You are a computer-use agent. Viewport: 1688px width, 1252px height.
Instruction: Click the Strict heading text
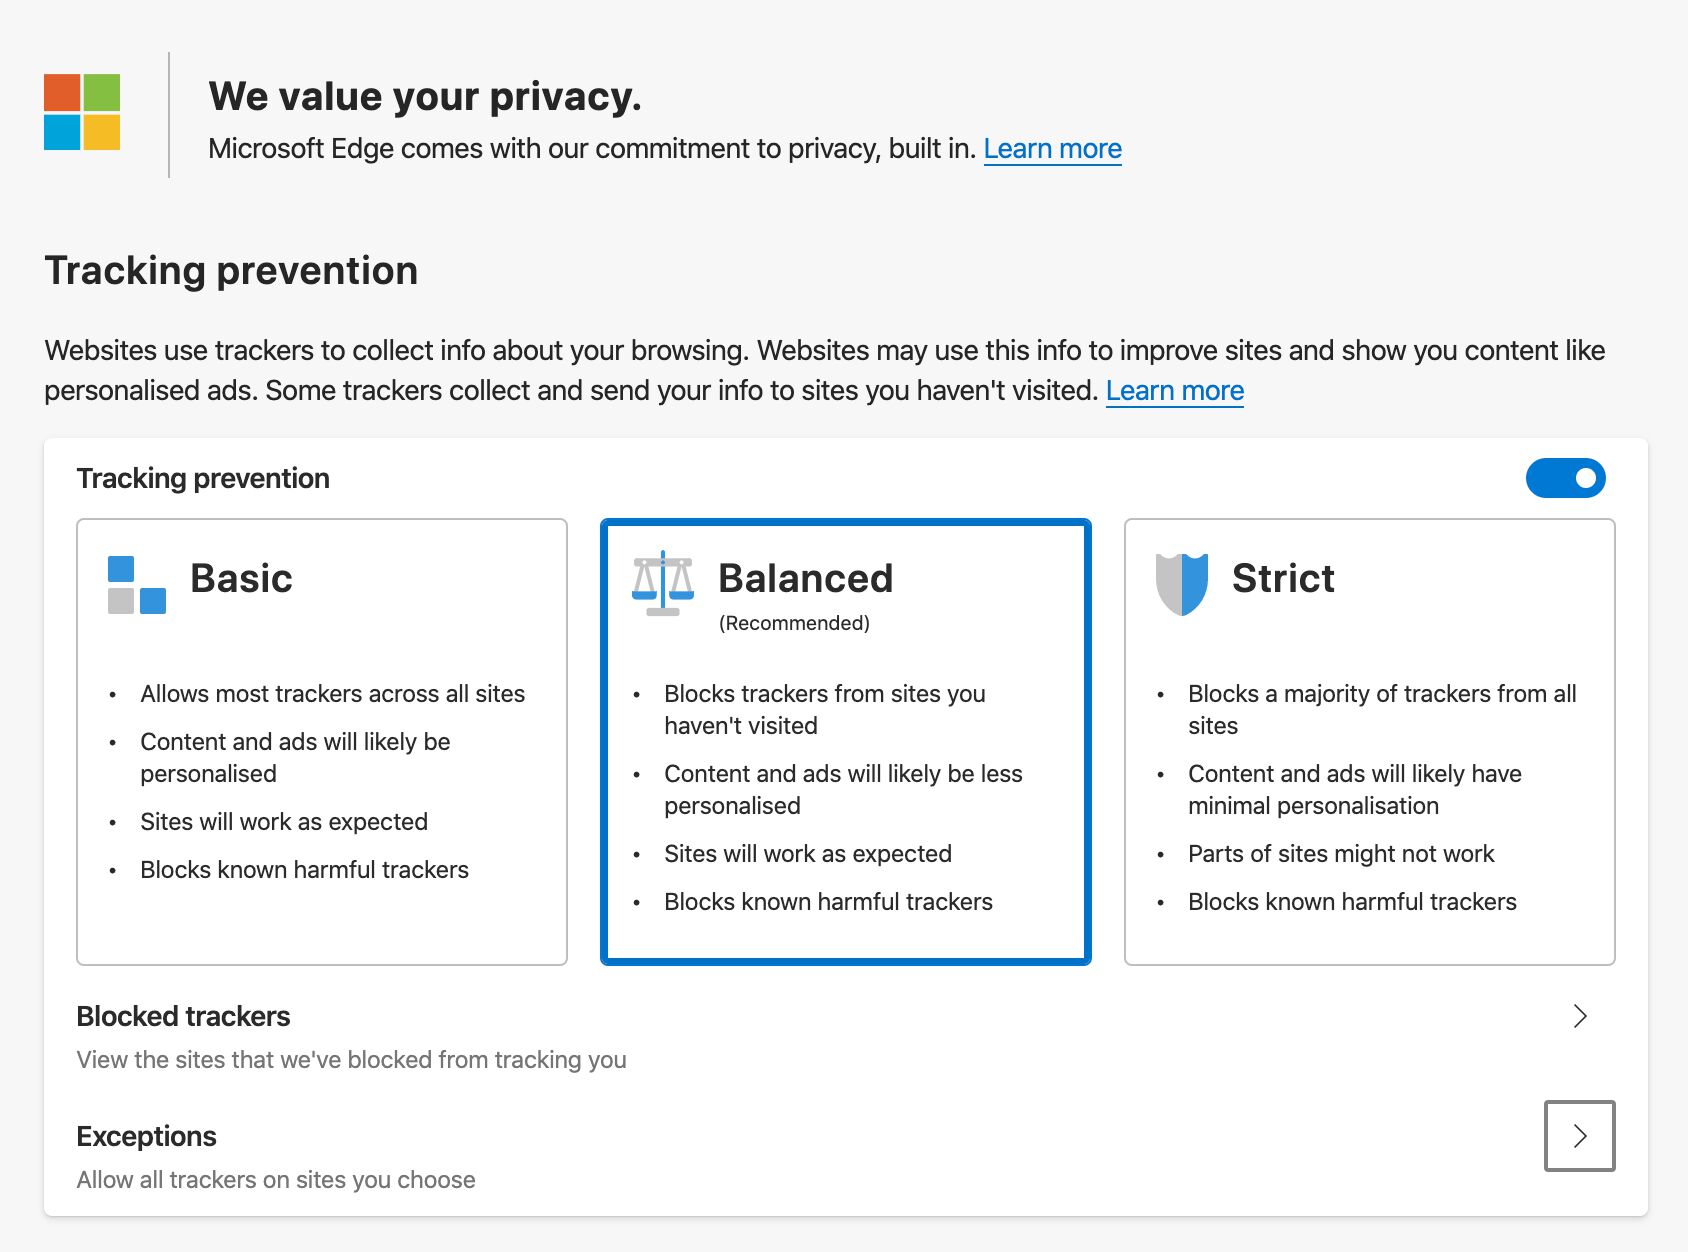click(x=1283, y=578)
